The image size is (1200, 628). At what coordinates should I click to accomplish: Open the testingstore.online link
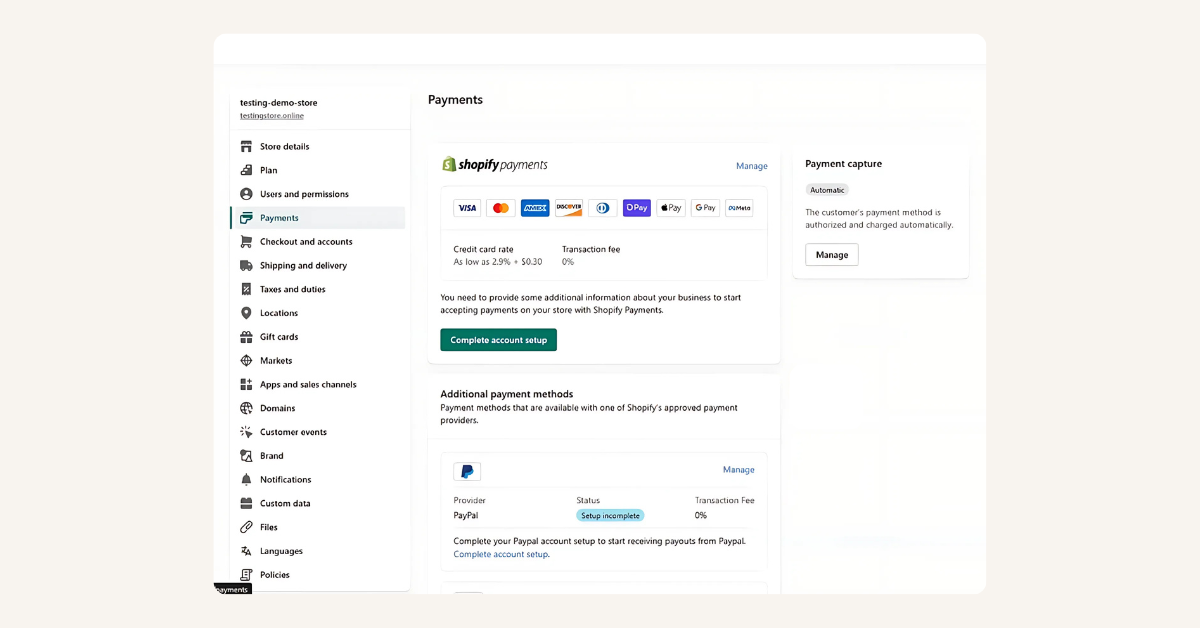[270, 116]
